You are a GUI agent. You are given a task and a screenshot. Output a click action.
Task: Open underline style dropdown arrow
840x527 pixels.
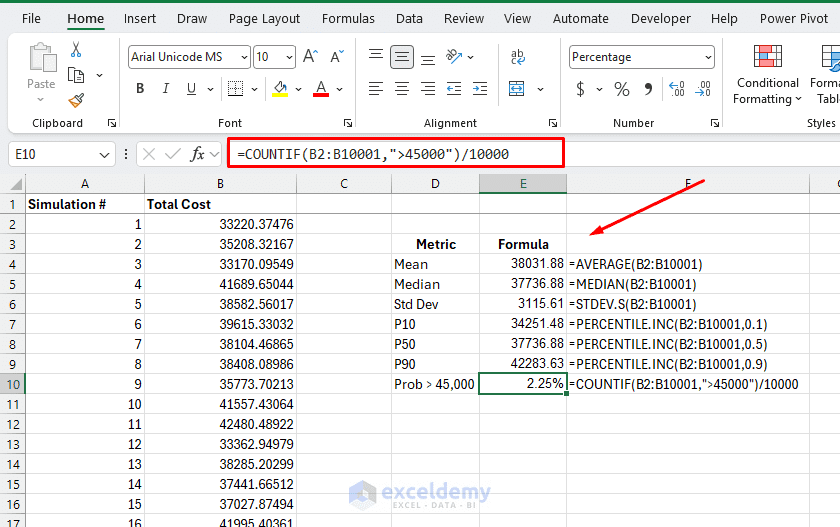(211, 89)
